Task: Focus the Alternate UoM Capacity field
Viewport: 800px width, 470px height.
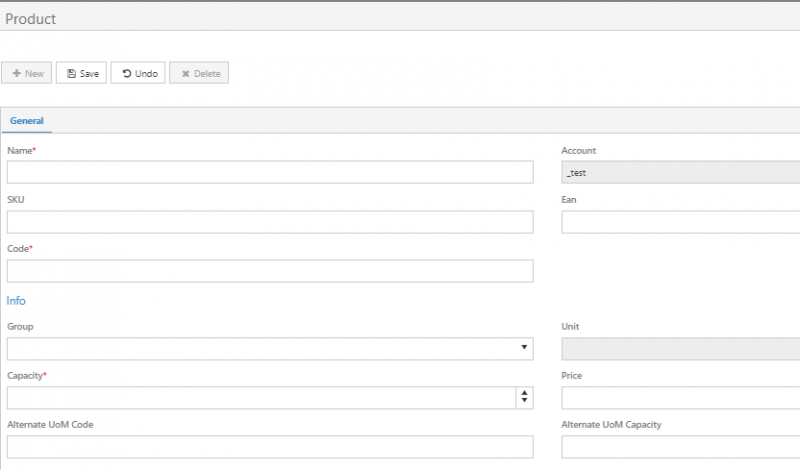Action: point(681,447)
